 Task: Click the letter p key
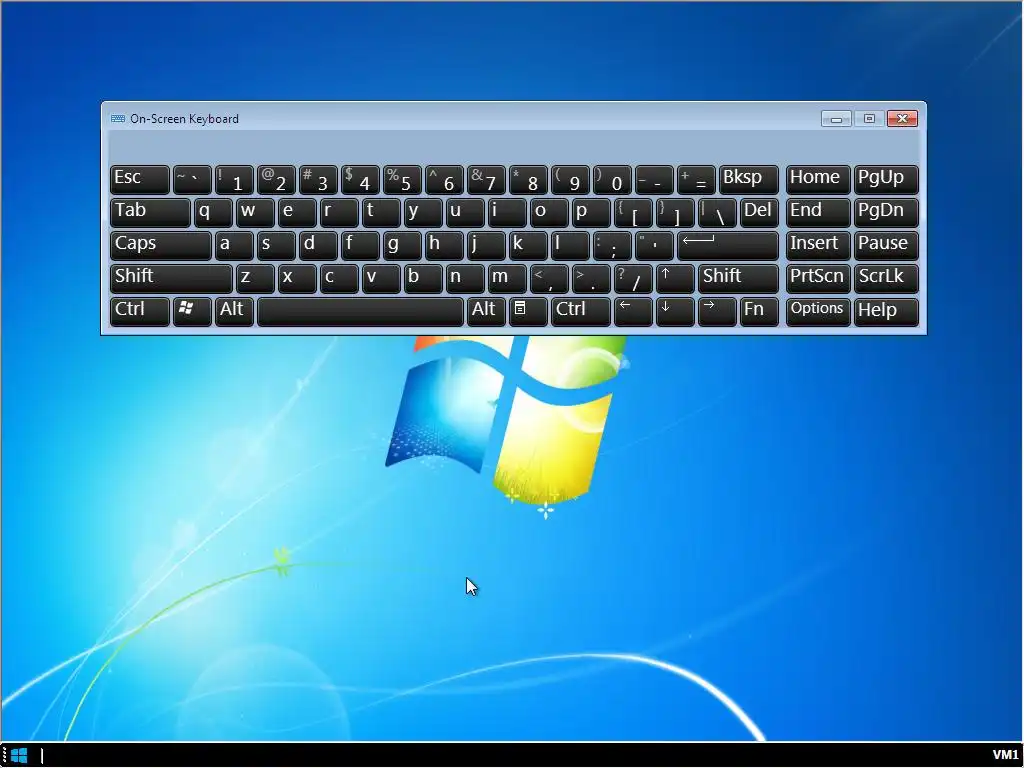(x=591, y=213)
